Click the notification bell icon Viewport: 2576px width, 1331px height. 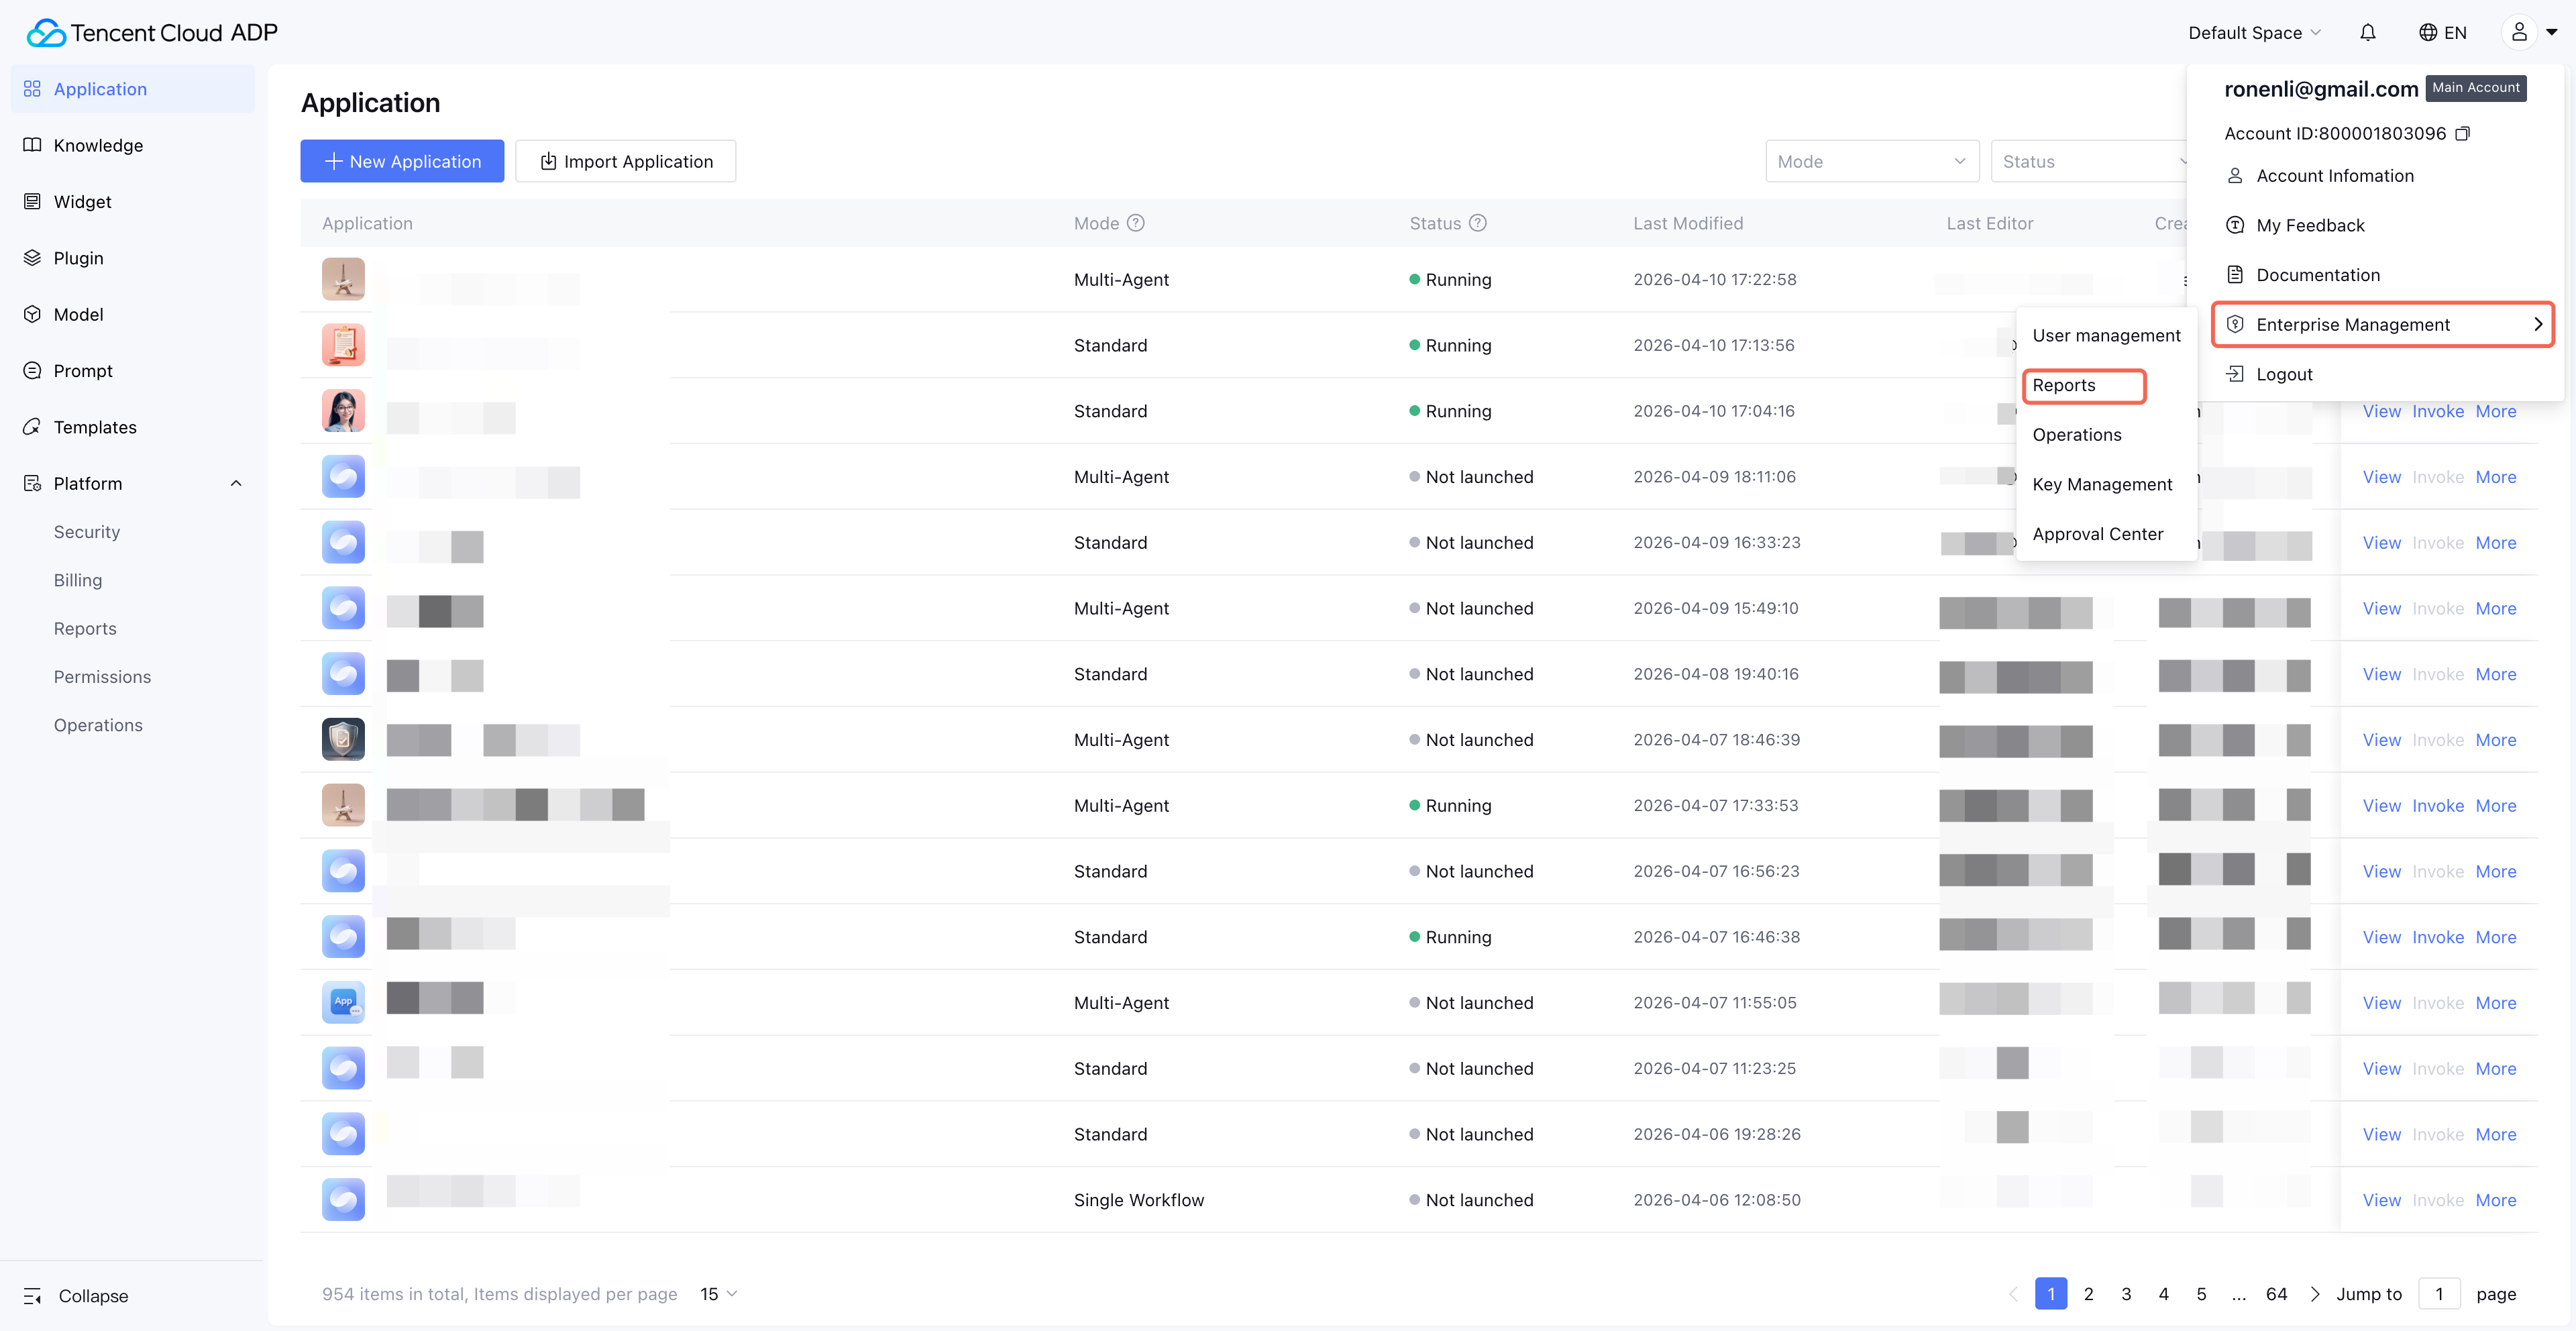click(2367, 33)
